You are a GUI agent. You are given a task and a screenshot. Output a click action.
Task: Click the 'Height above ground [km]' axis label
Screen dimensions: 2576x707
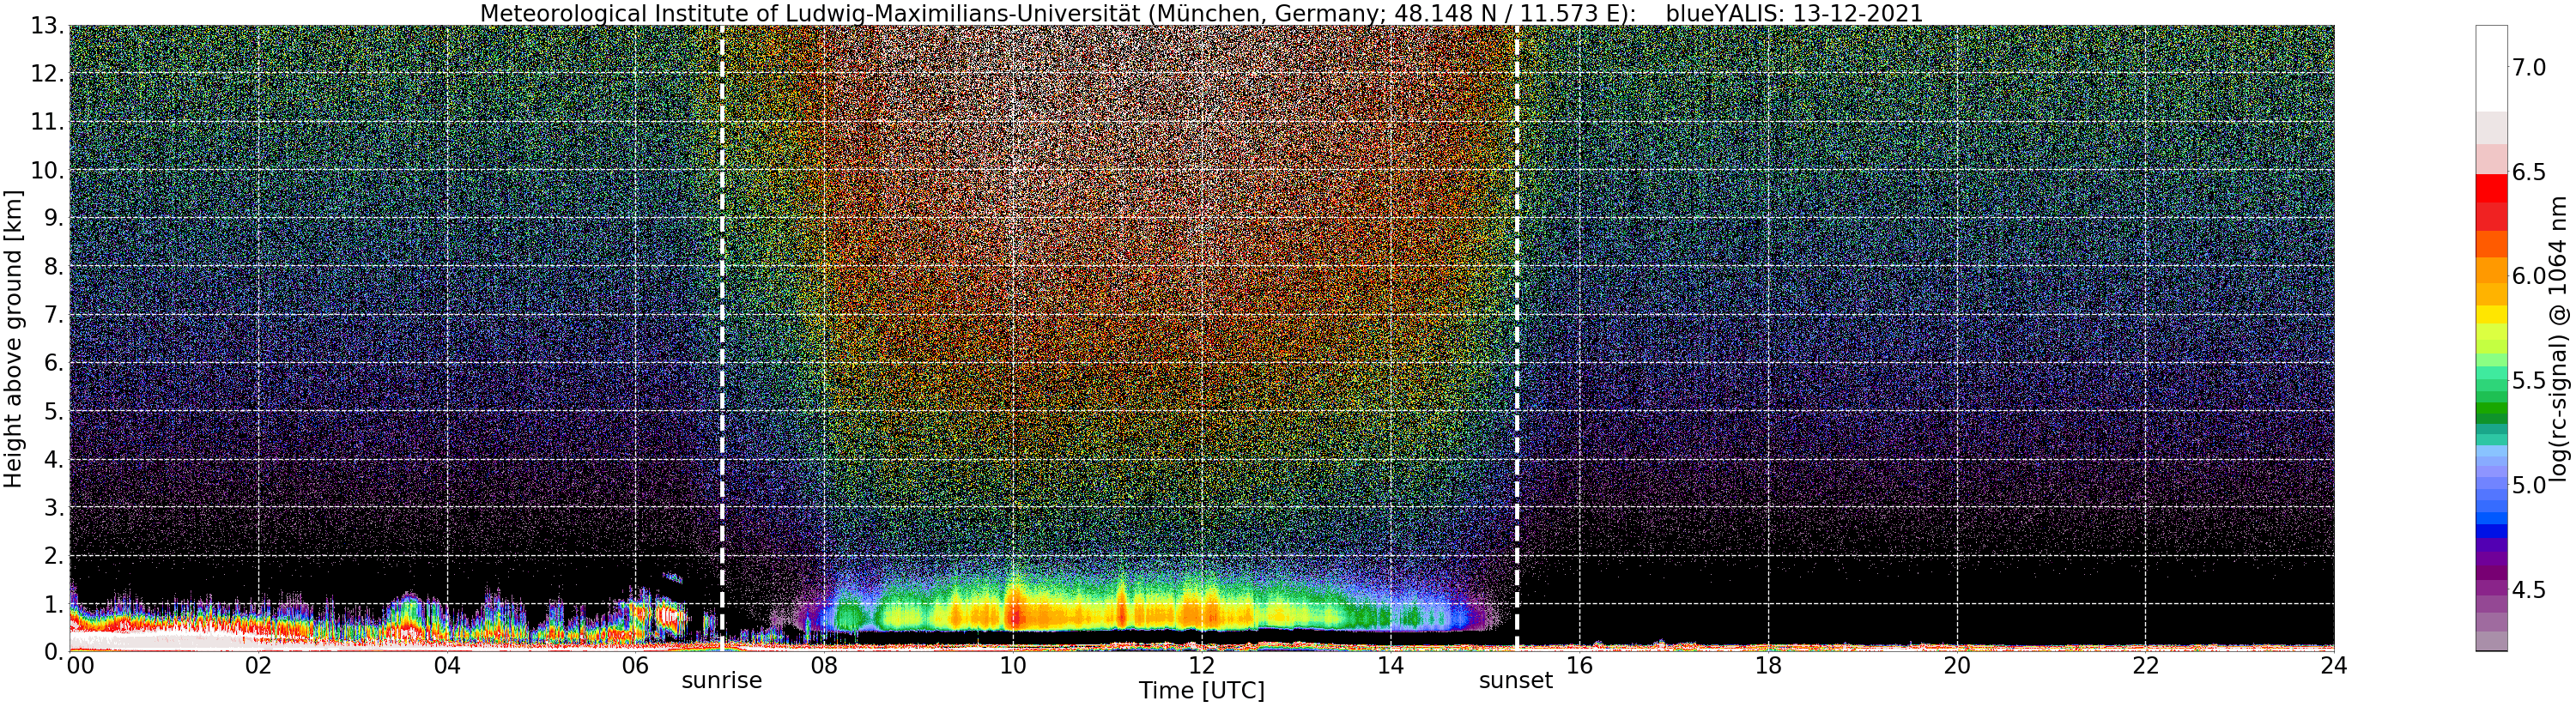[x=13, y=338]
